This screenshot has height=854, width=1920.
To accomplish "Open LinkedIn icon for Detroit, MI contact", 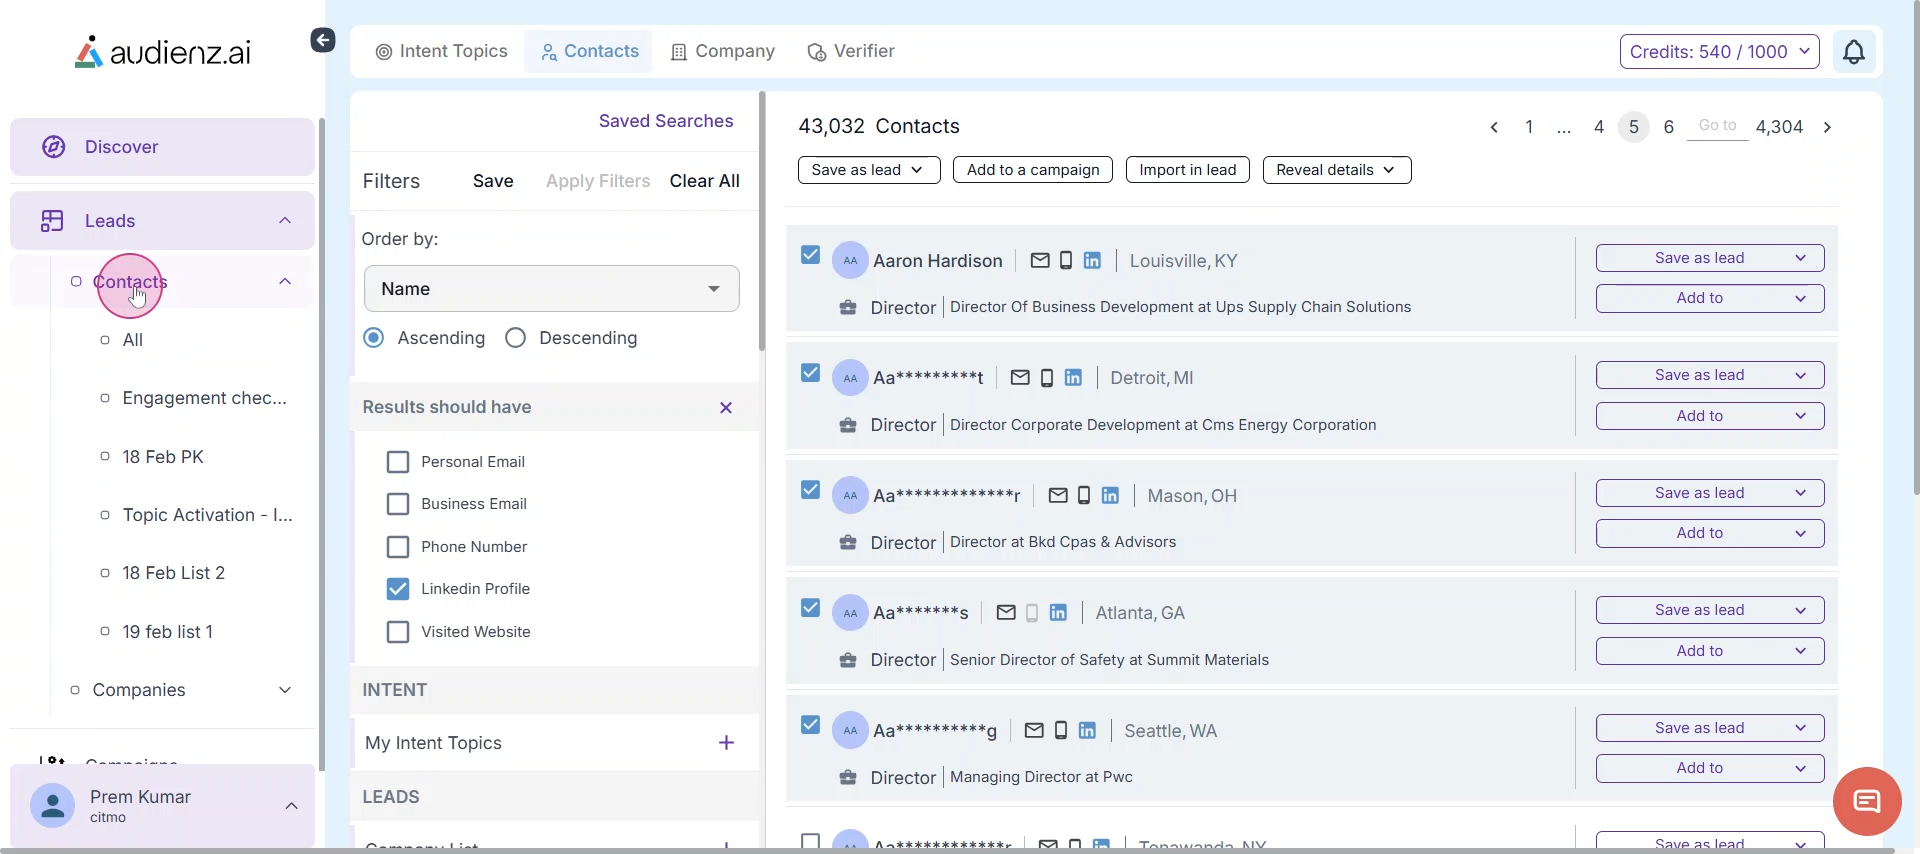I will point(1073,378).
